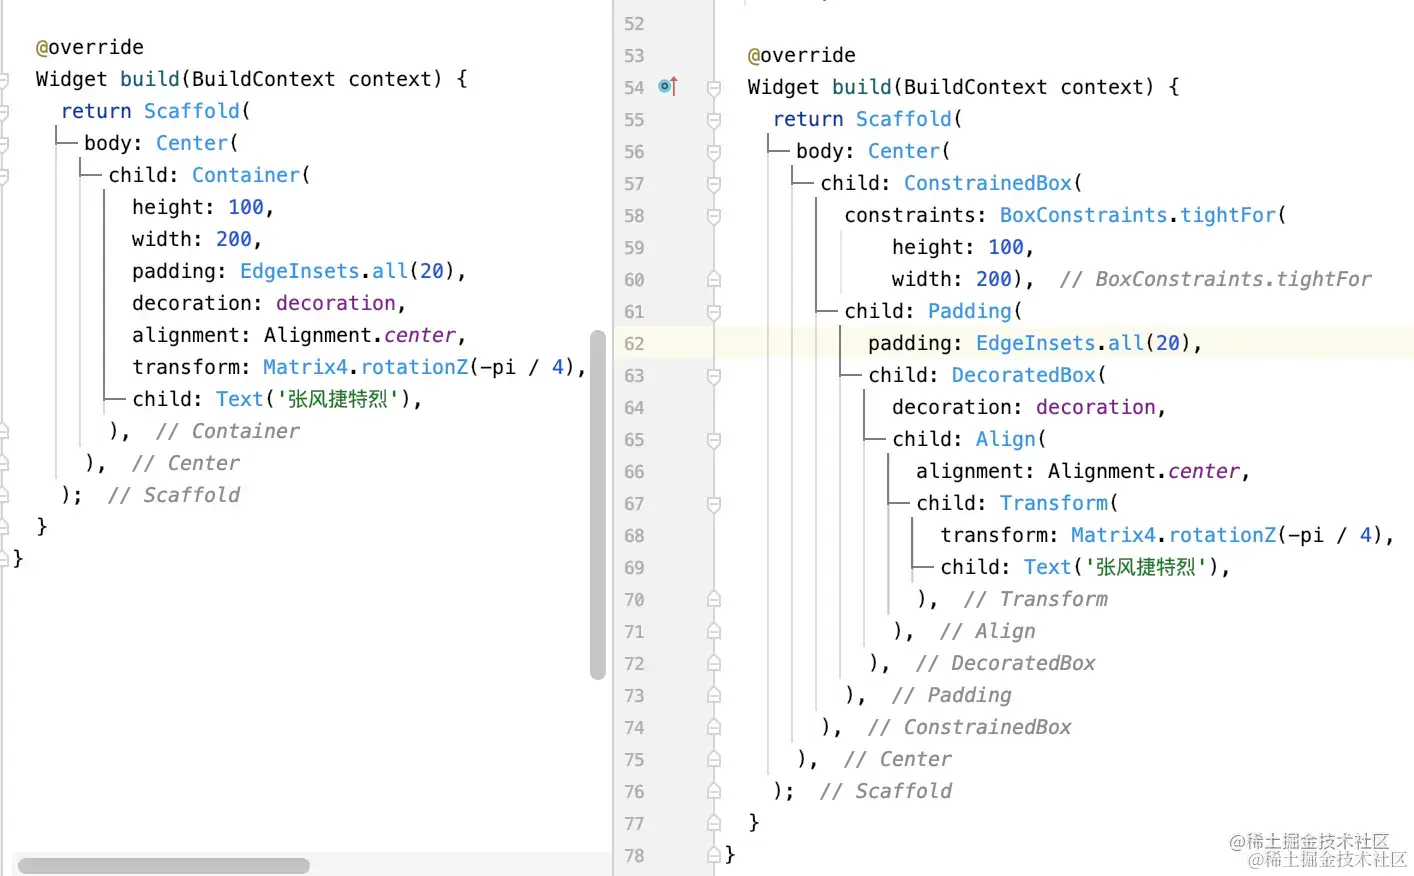Click the override gutter icon on line 54
This screenshot has width=1414, height=876.
click(668, 87)
